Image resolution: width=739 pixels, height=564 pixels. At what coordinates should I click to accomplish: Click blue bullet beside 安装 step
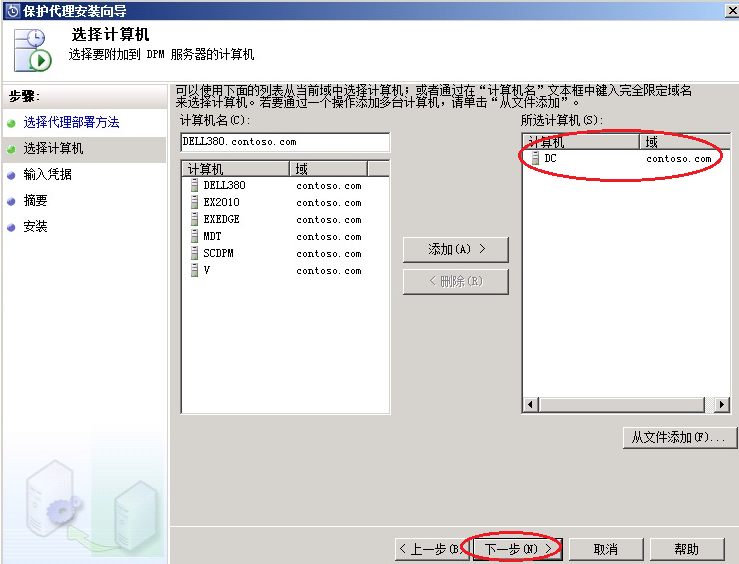pos(11,228)
